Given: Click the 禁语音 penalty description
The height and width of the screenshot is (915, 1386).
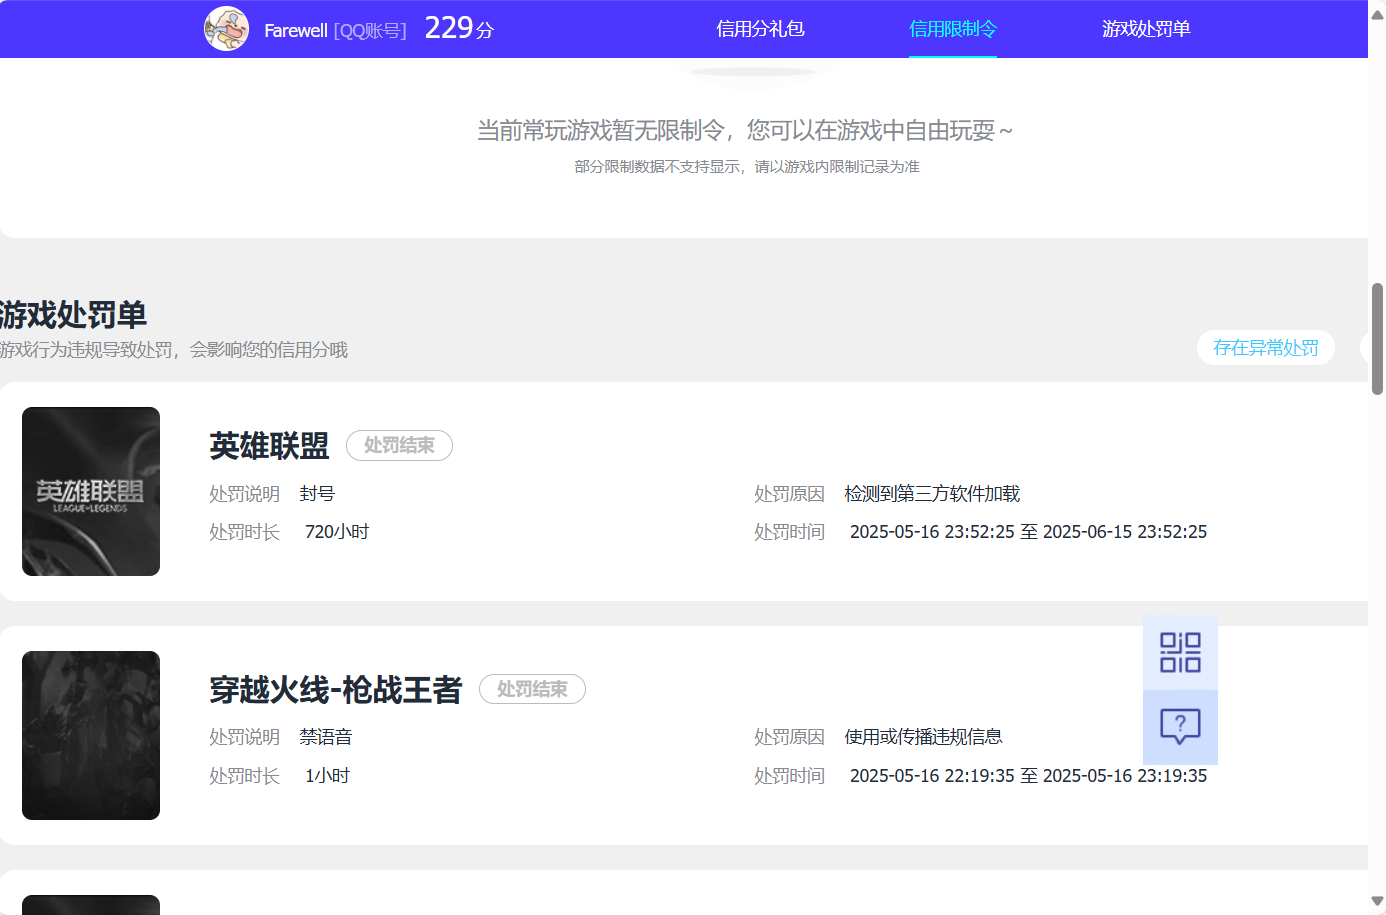Looking at the screenshot, I should pyautogui.click(x=326, y=737).
